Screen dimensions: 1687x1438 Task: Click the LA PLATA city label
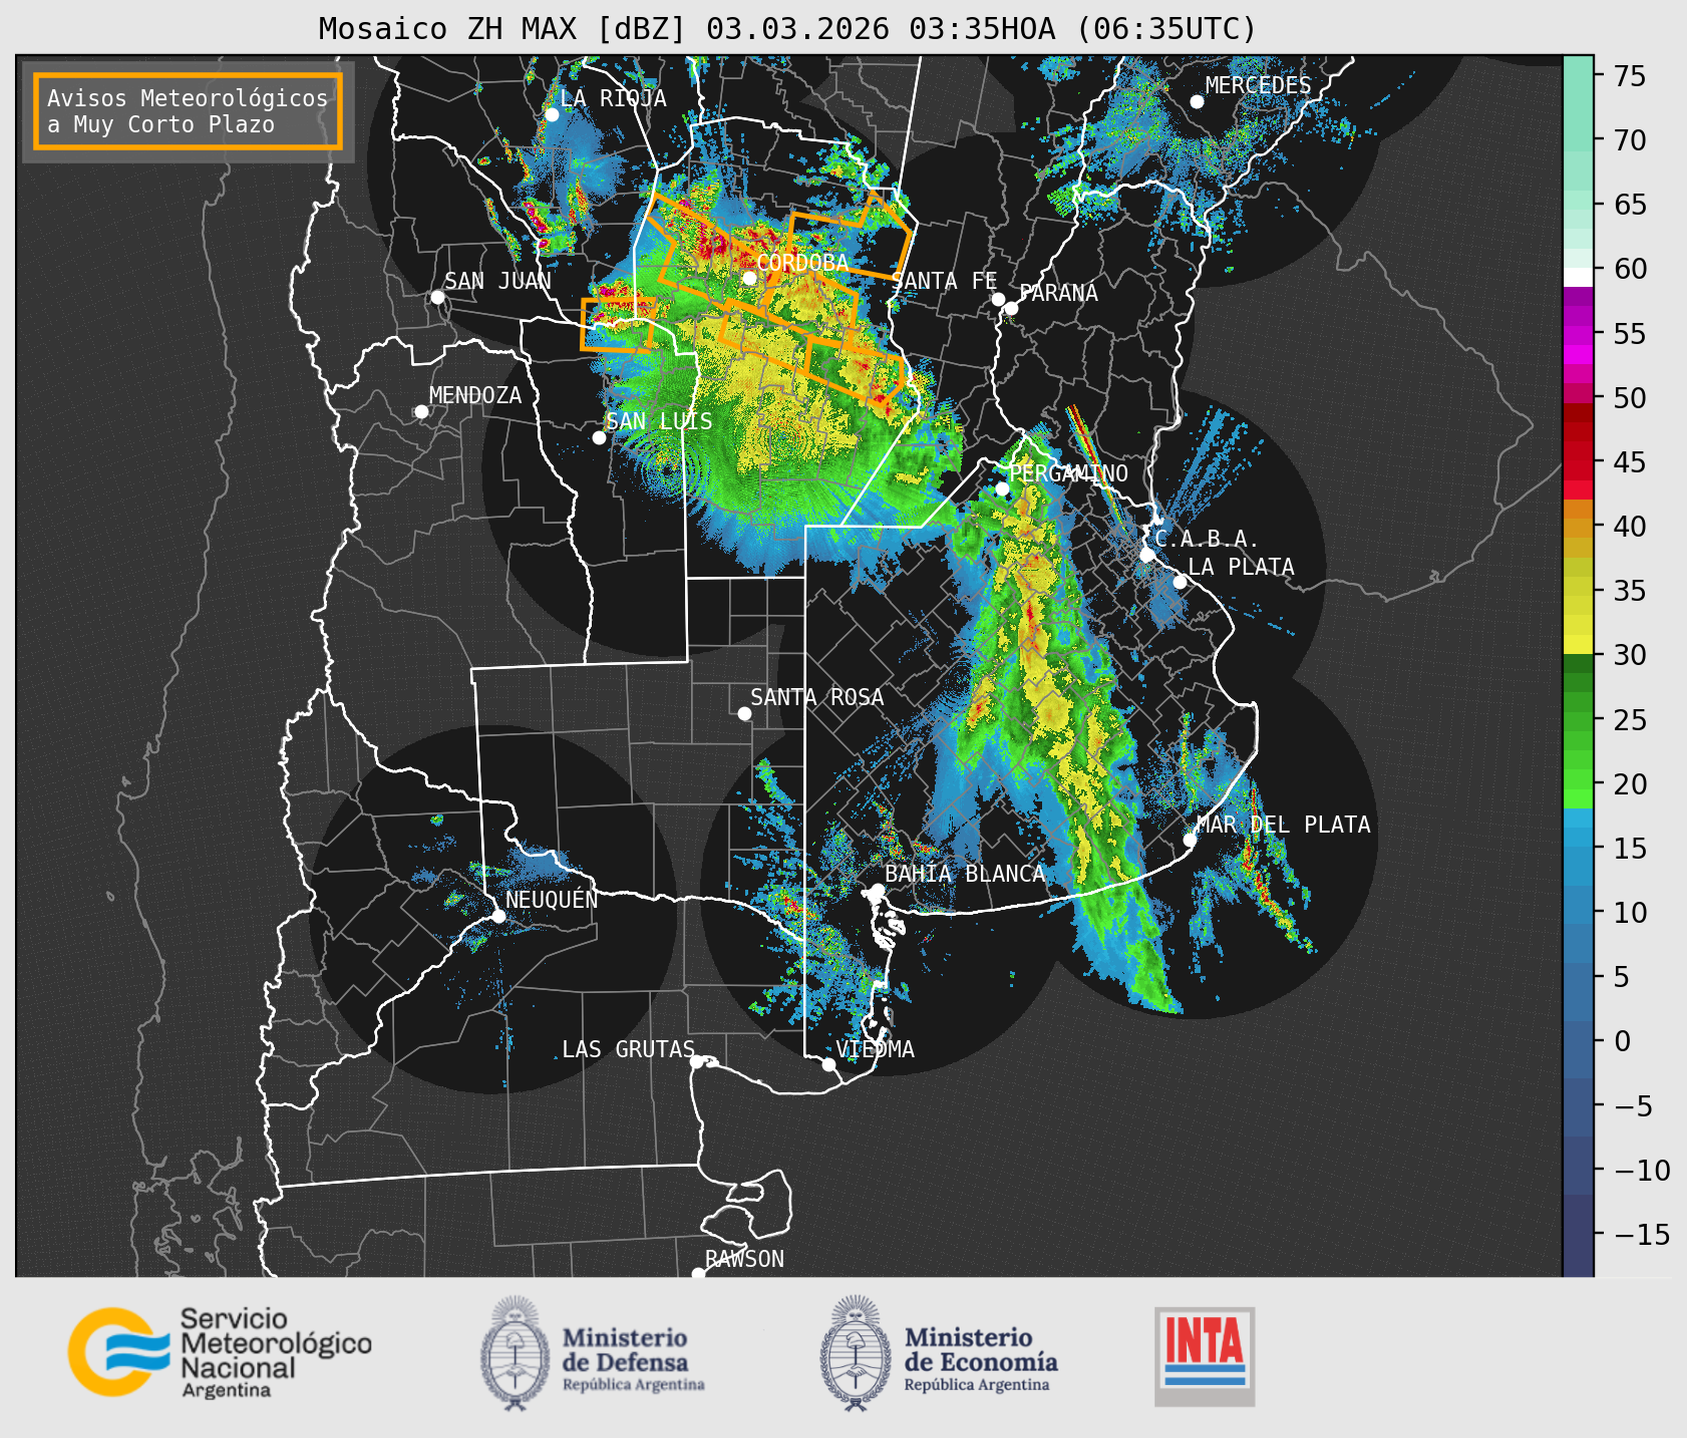[1241, 567]
